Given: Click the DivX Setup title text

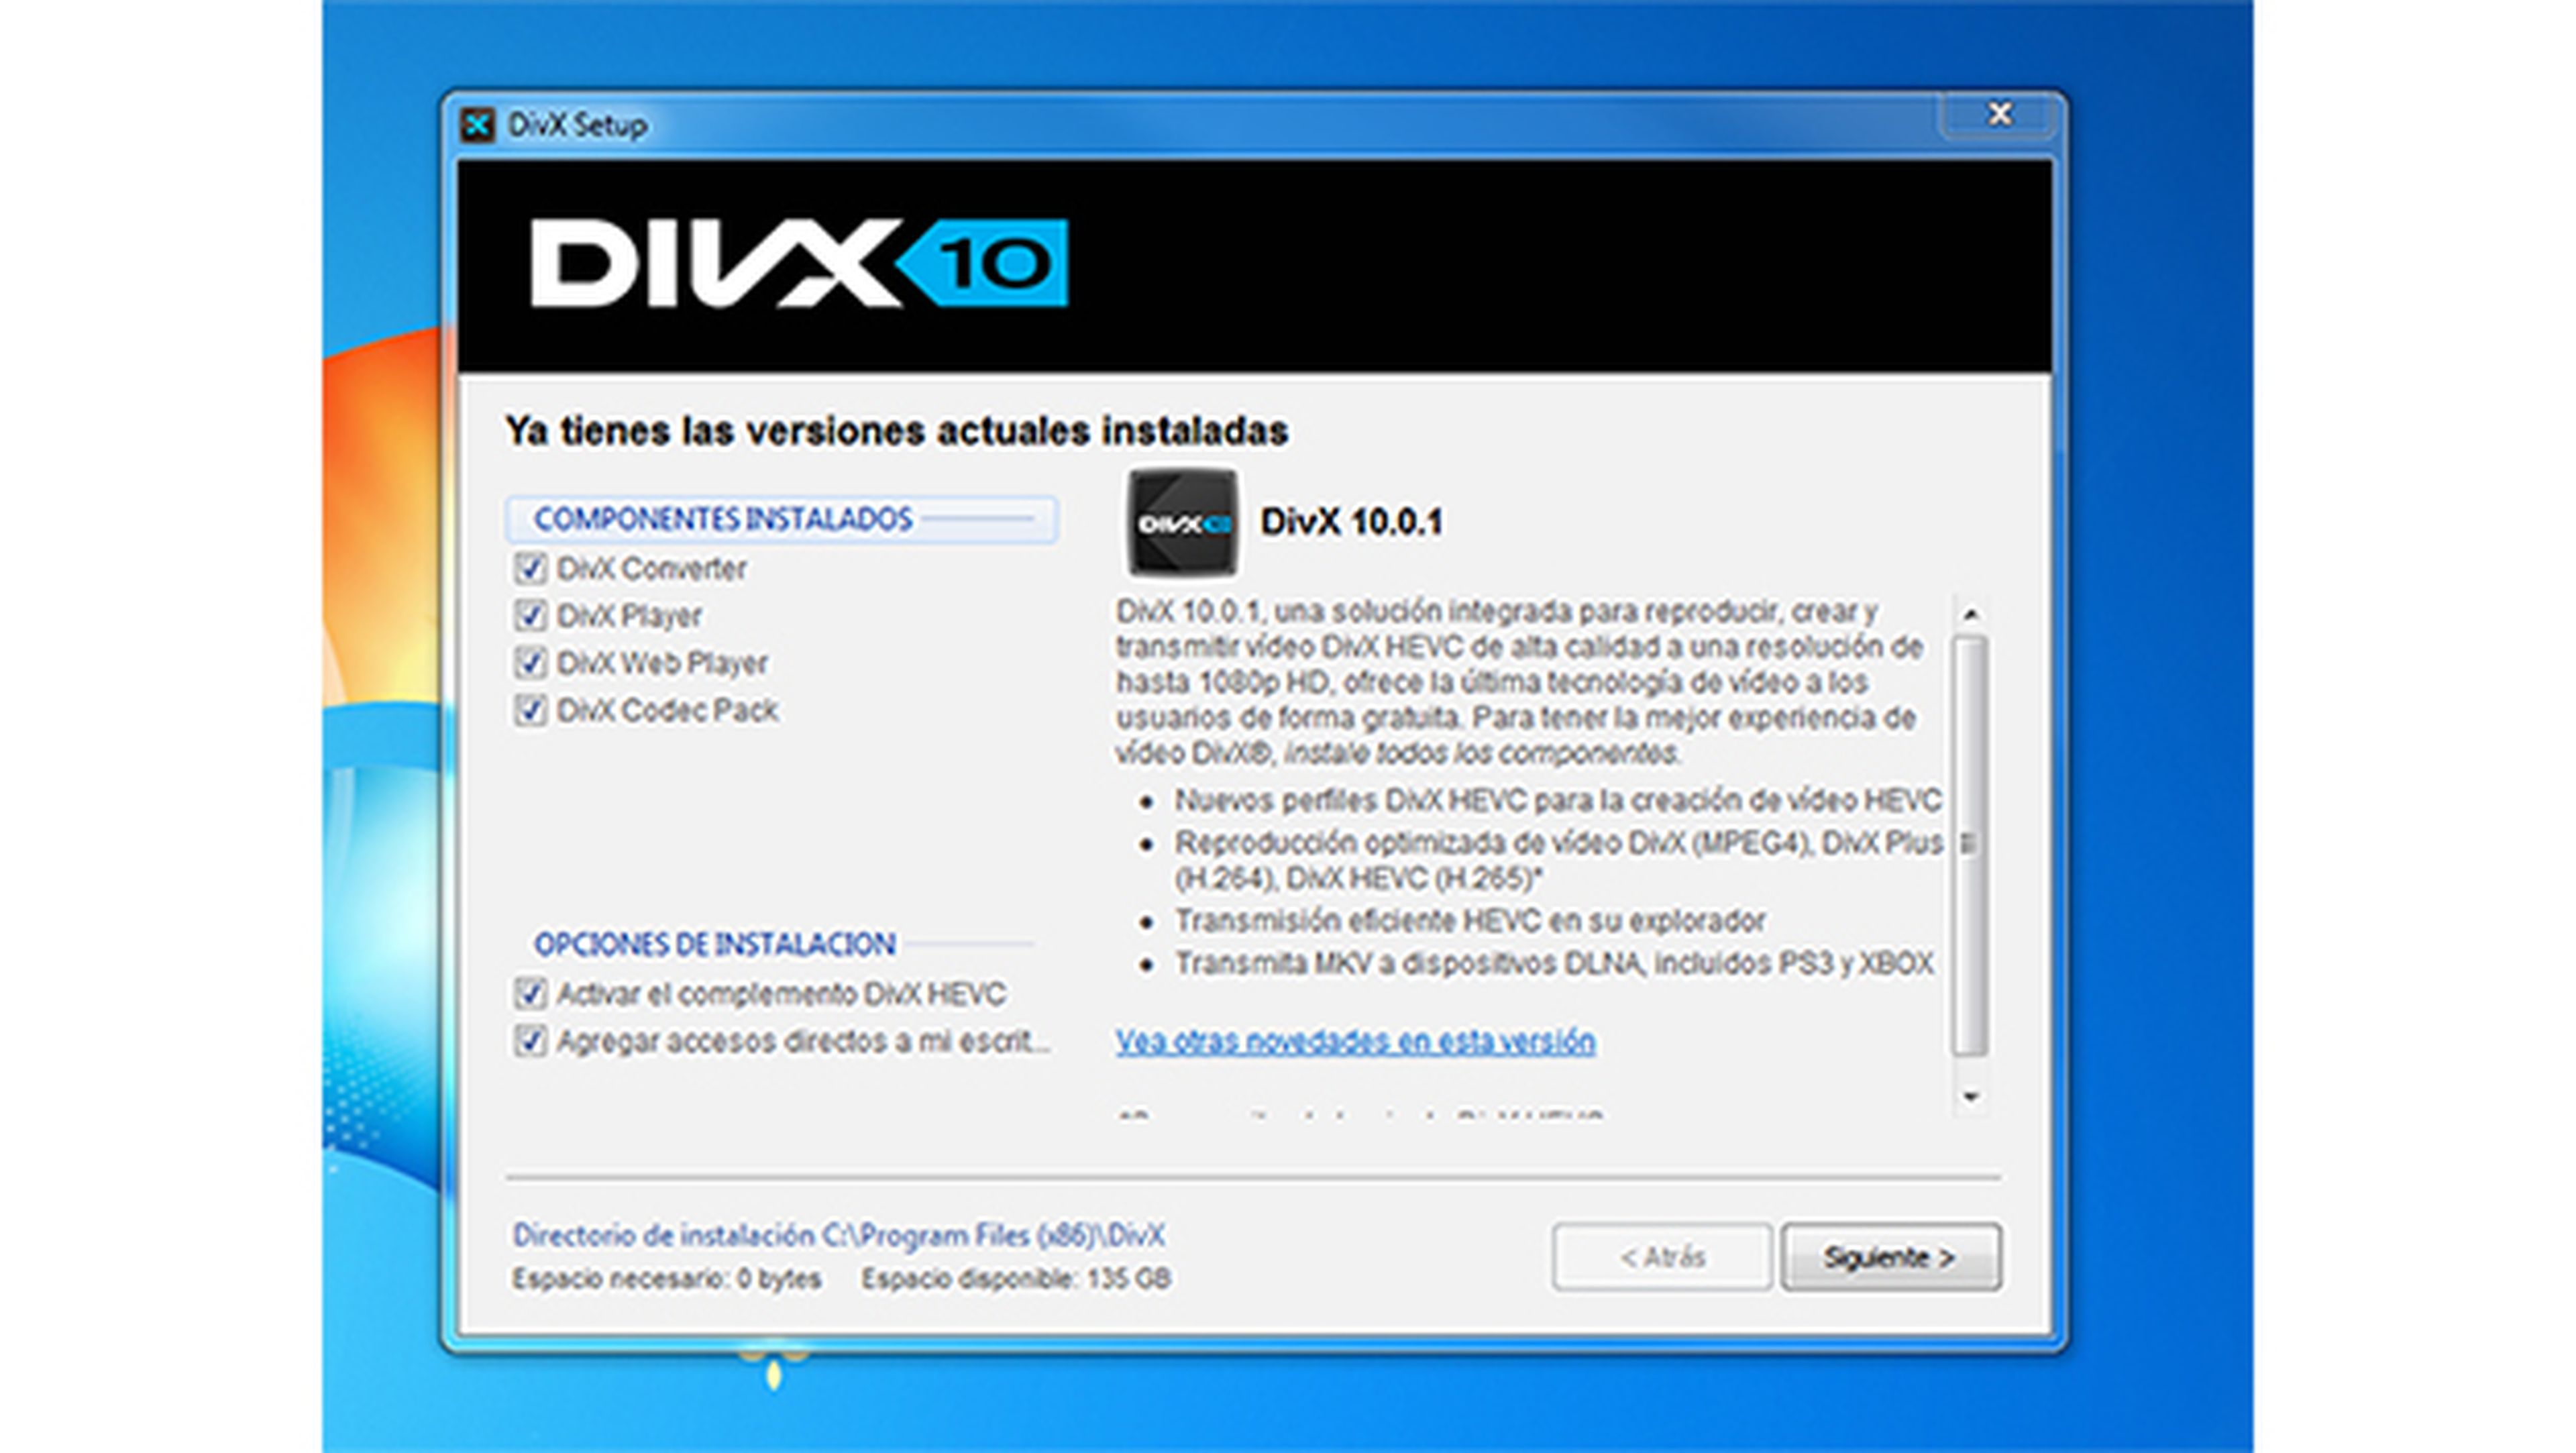Looking at the screenshot, I should 577,126.
